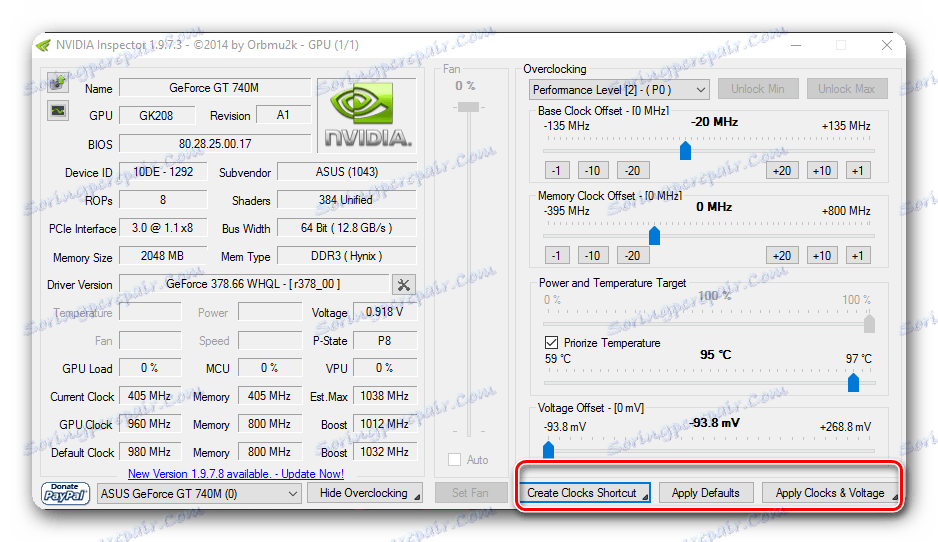Click the BIOS 80.28.25.00.17 field
This screenshot has height=542, width=938.
tap(215, 144)
